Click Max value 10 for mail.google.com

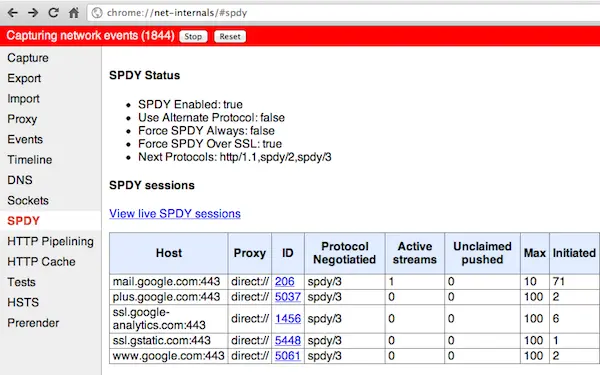[530, 282]
